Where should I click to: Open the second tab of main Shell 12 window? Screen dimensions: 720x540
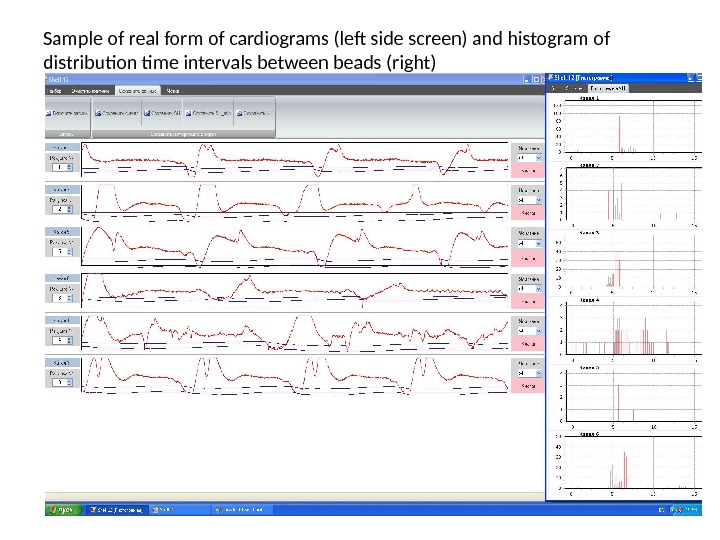coord(90,91)
